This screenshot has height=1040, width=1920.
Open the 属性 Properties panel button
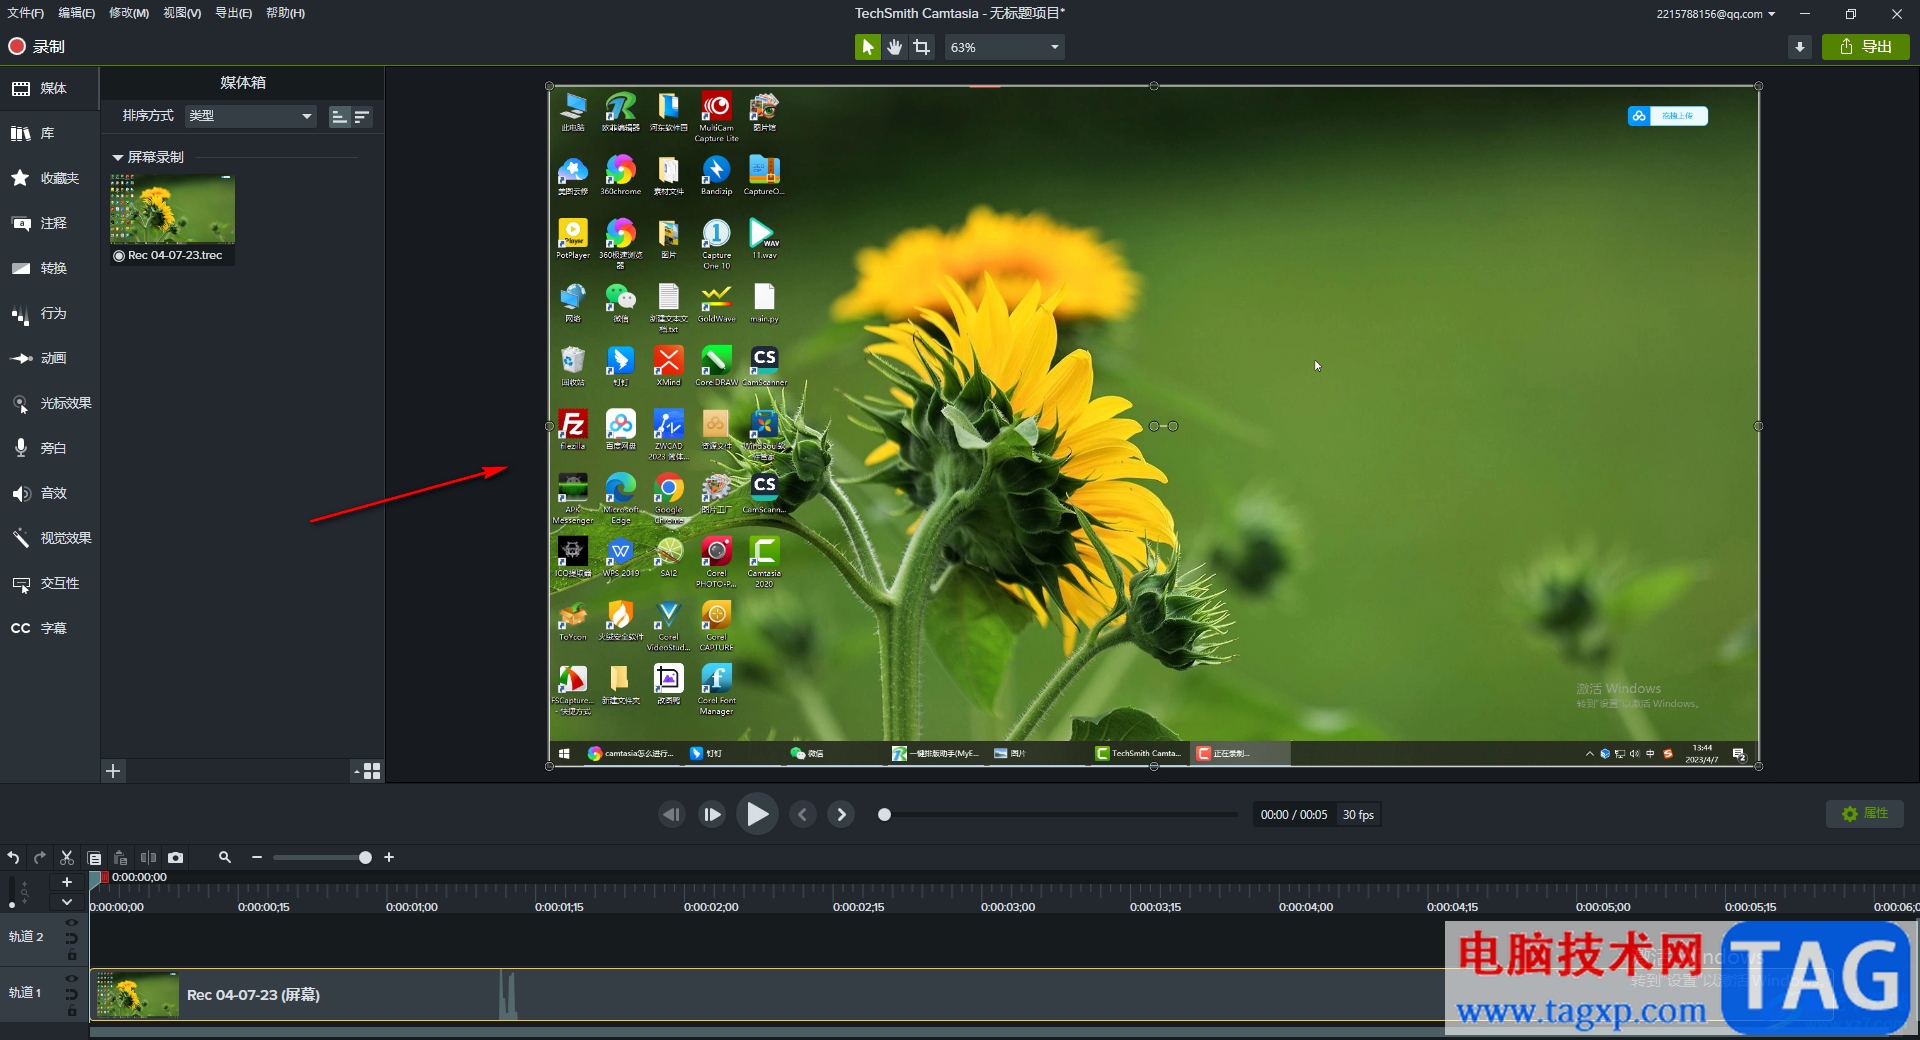[x=1865, y=813]
